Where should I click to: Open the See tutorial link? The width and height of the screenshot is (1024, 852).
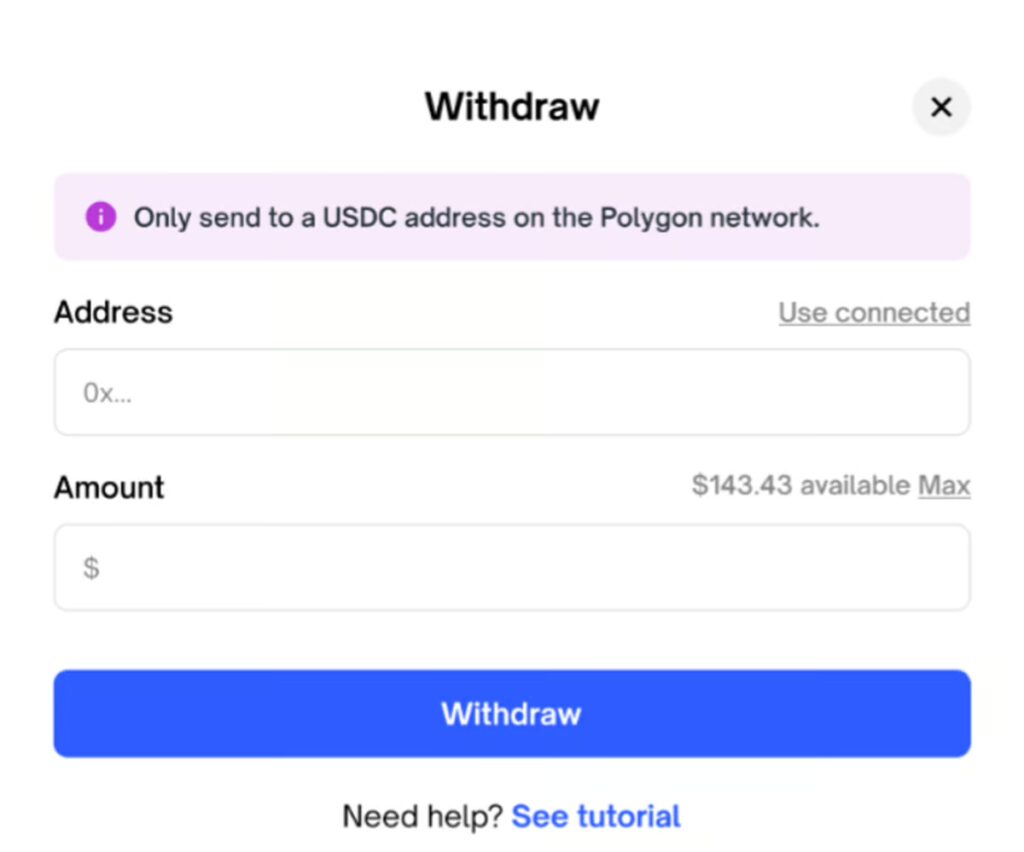pos(596,817)
